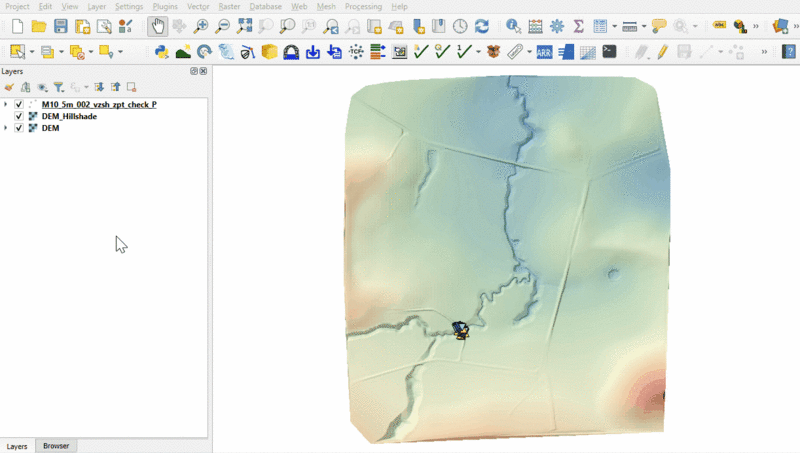The height and width of the screenshot is (453, 800).
Task: Open the Select Features dropdown arrow
Action: [x=32, y=51]
